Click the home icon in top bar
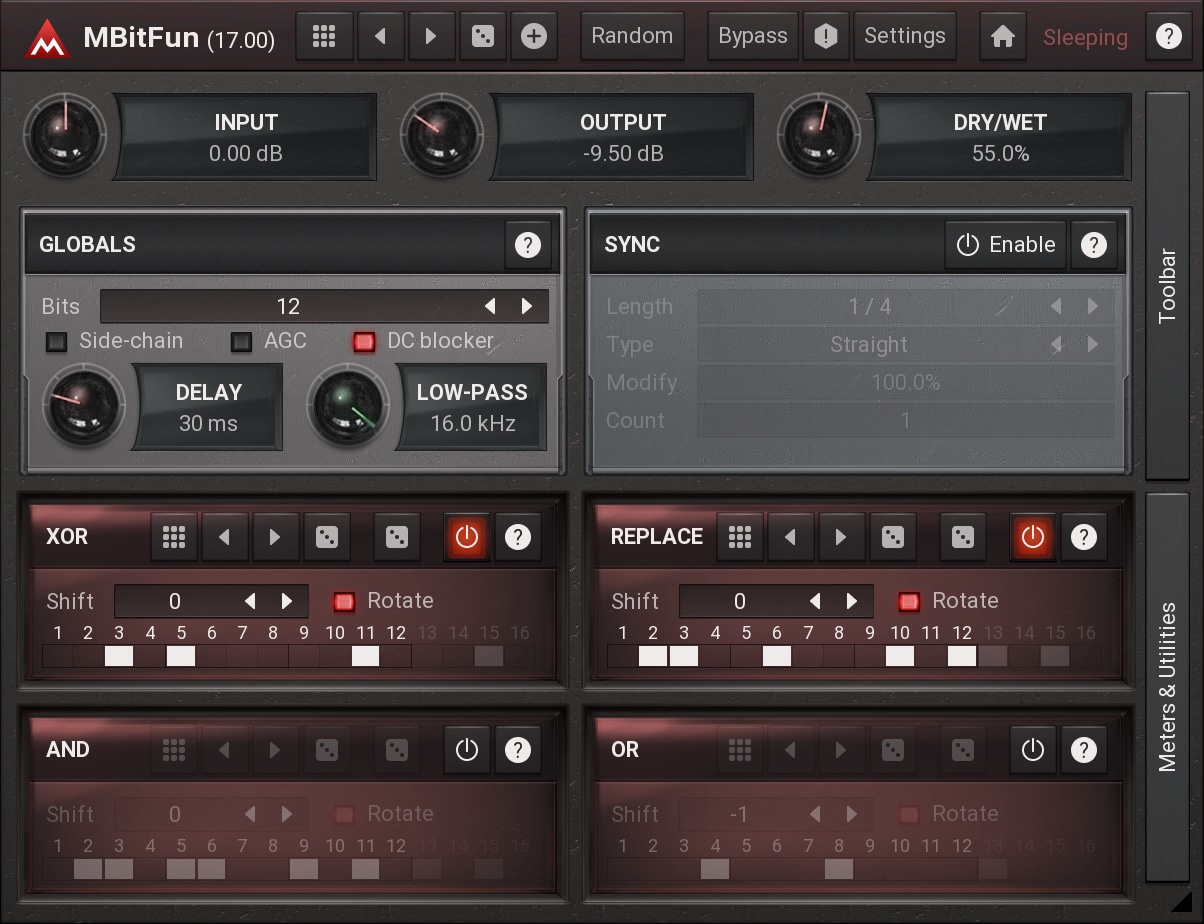Image resolution: width=1204 pixels, height=924 pixels. click(1002, 37)
